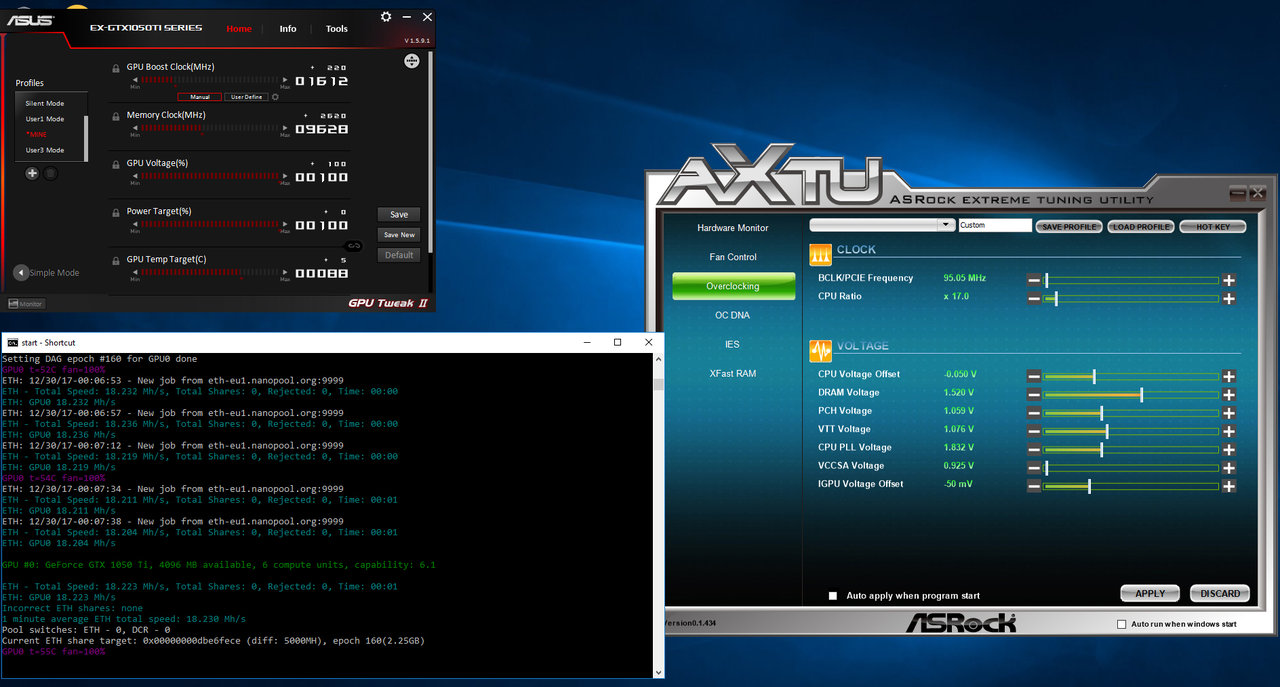Delete profile using trash icon
The image size is (1280, 687).
51,173
